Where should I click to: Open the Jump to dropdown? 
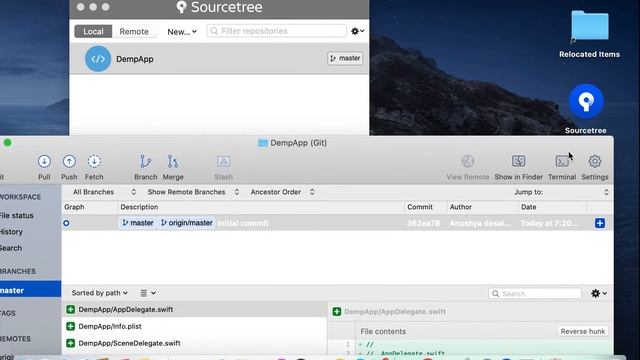click(x=561, y=192)
